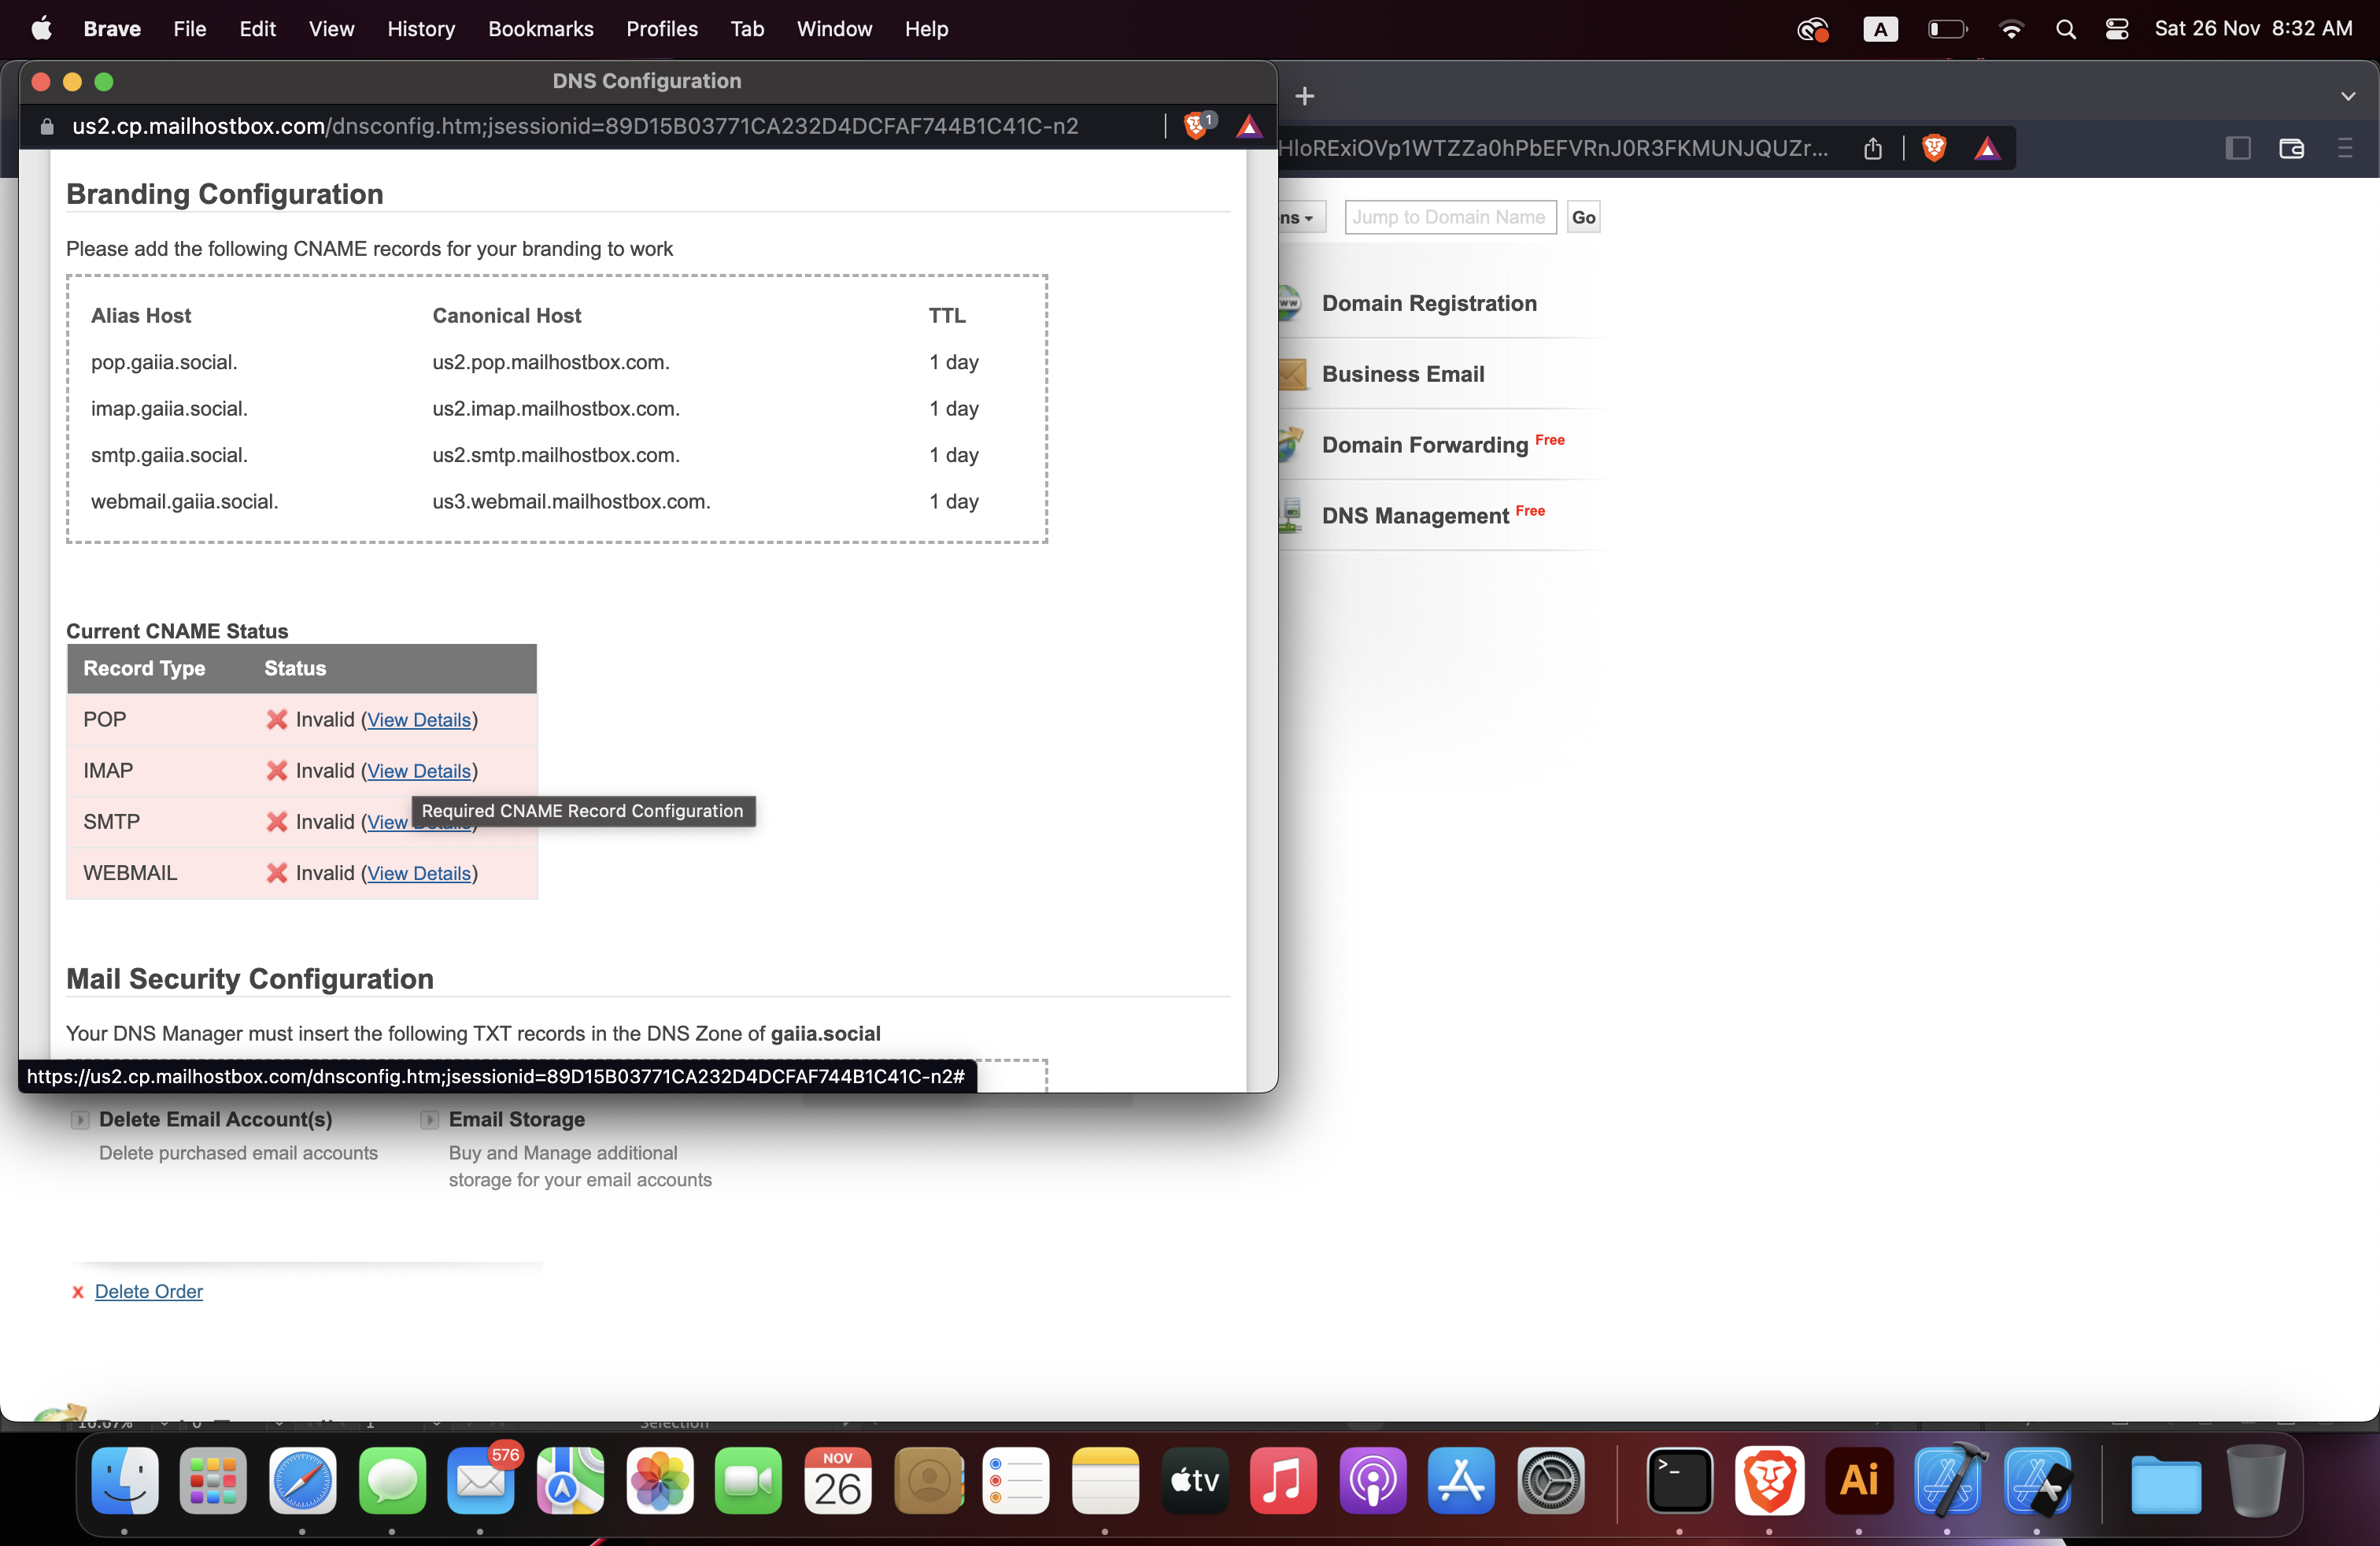Open Xcode from the dock

point(1948,1480)
